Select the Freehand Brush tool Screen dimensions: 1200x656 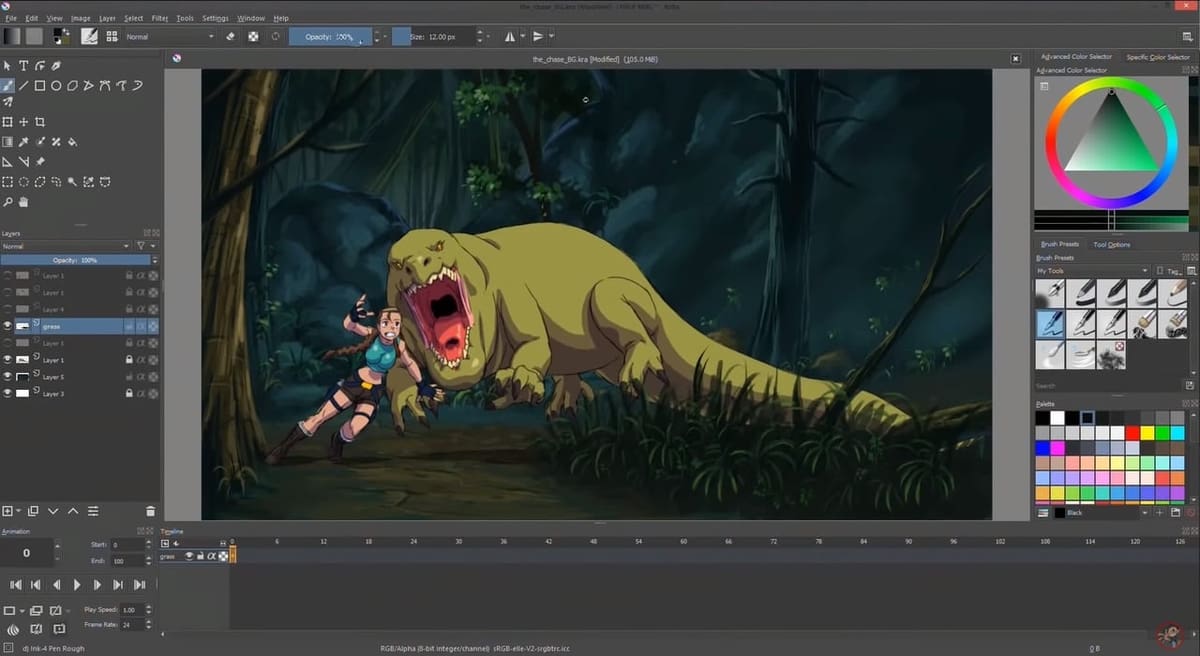[8, 85]
